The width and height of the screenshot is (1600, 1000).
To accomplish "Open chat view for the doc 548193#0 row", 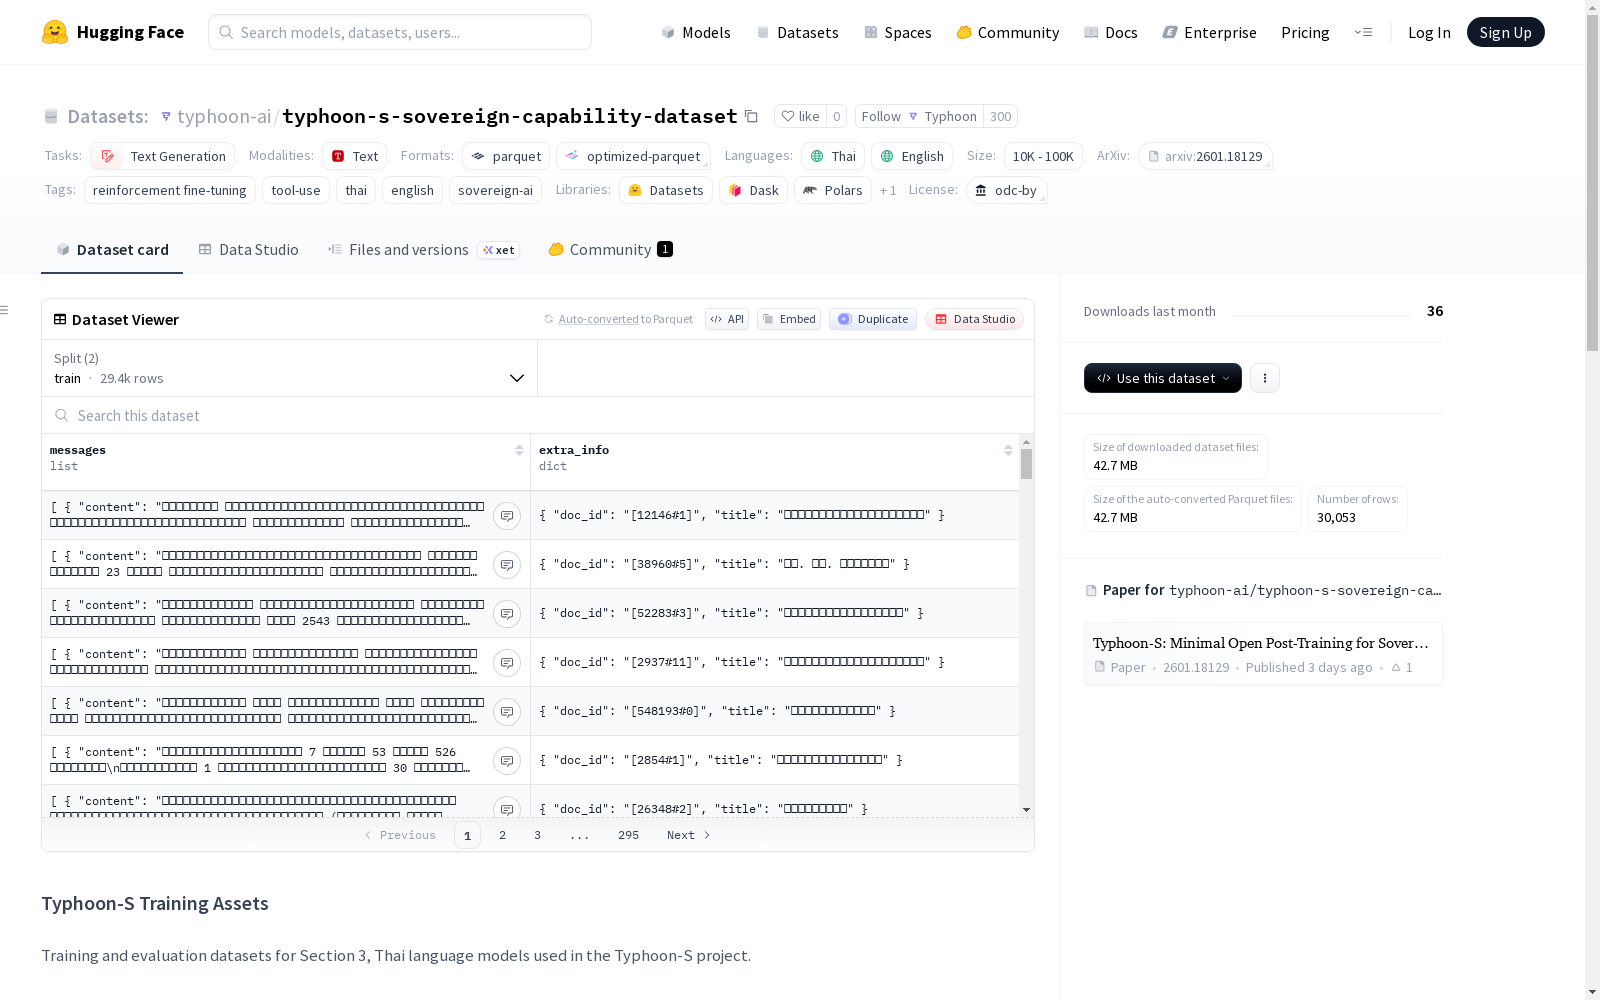I will 507,712.
